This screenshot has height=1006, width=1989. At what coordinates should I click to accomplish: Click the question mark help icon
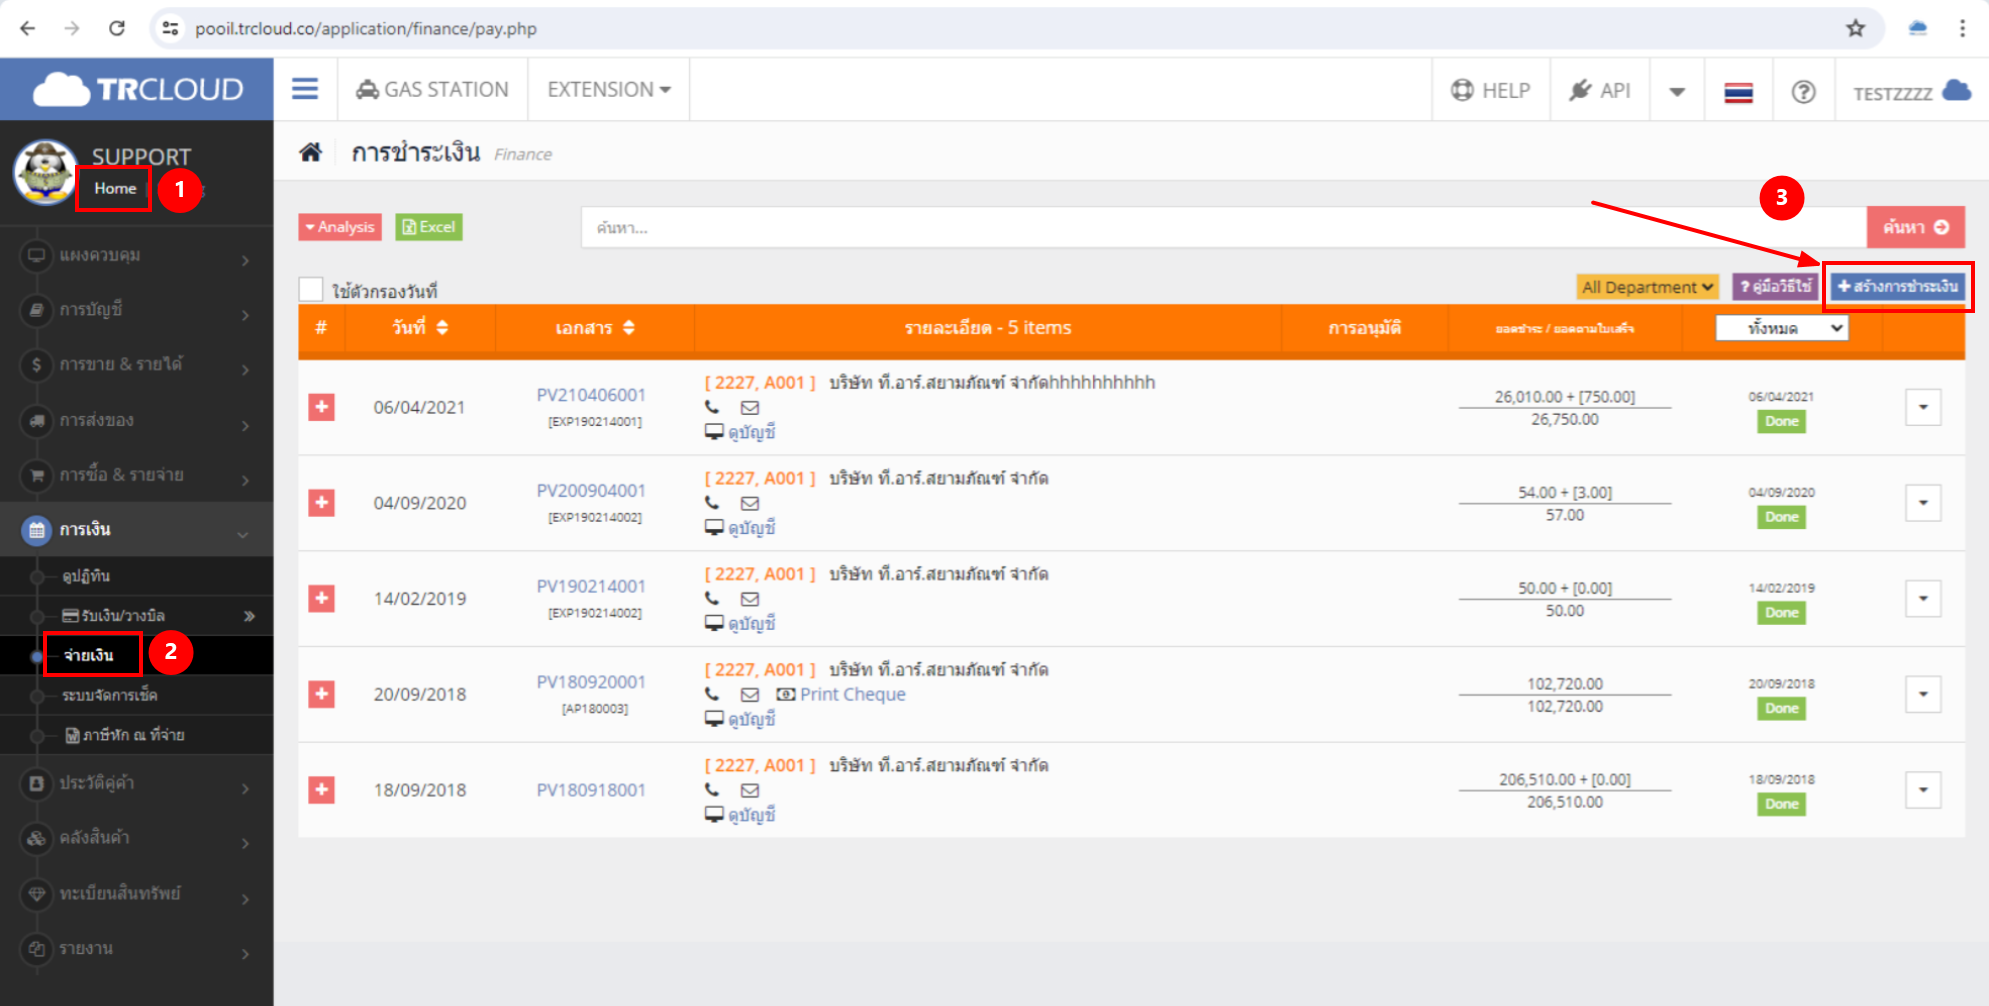pos(1803,92)
